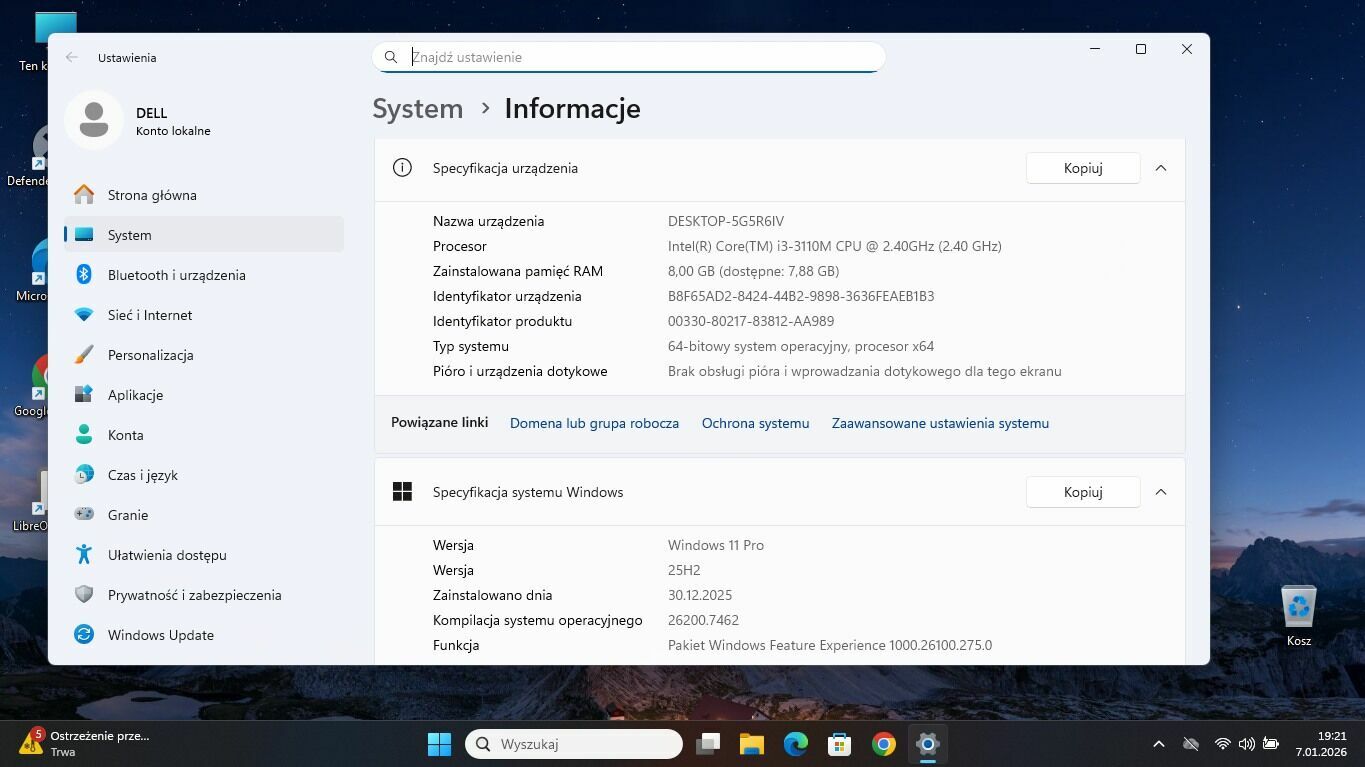Collapse the Specyfikacja urządzenia section
This screenshot has width=1365, height=767.
pos(1161,168)
